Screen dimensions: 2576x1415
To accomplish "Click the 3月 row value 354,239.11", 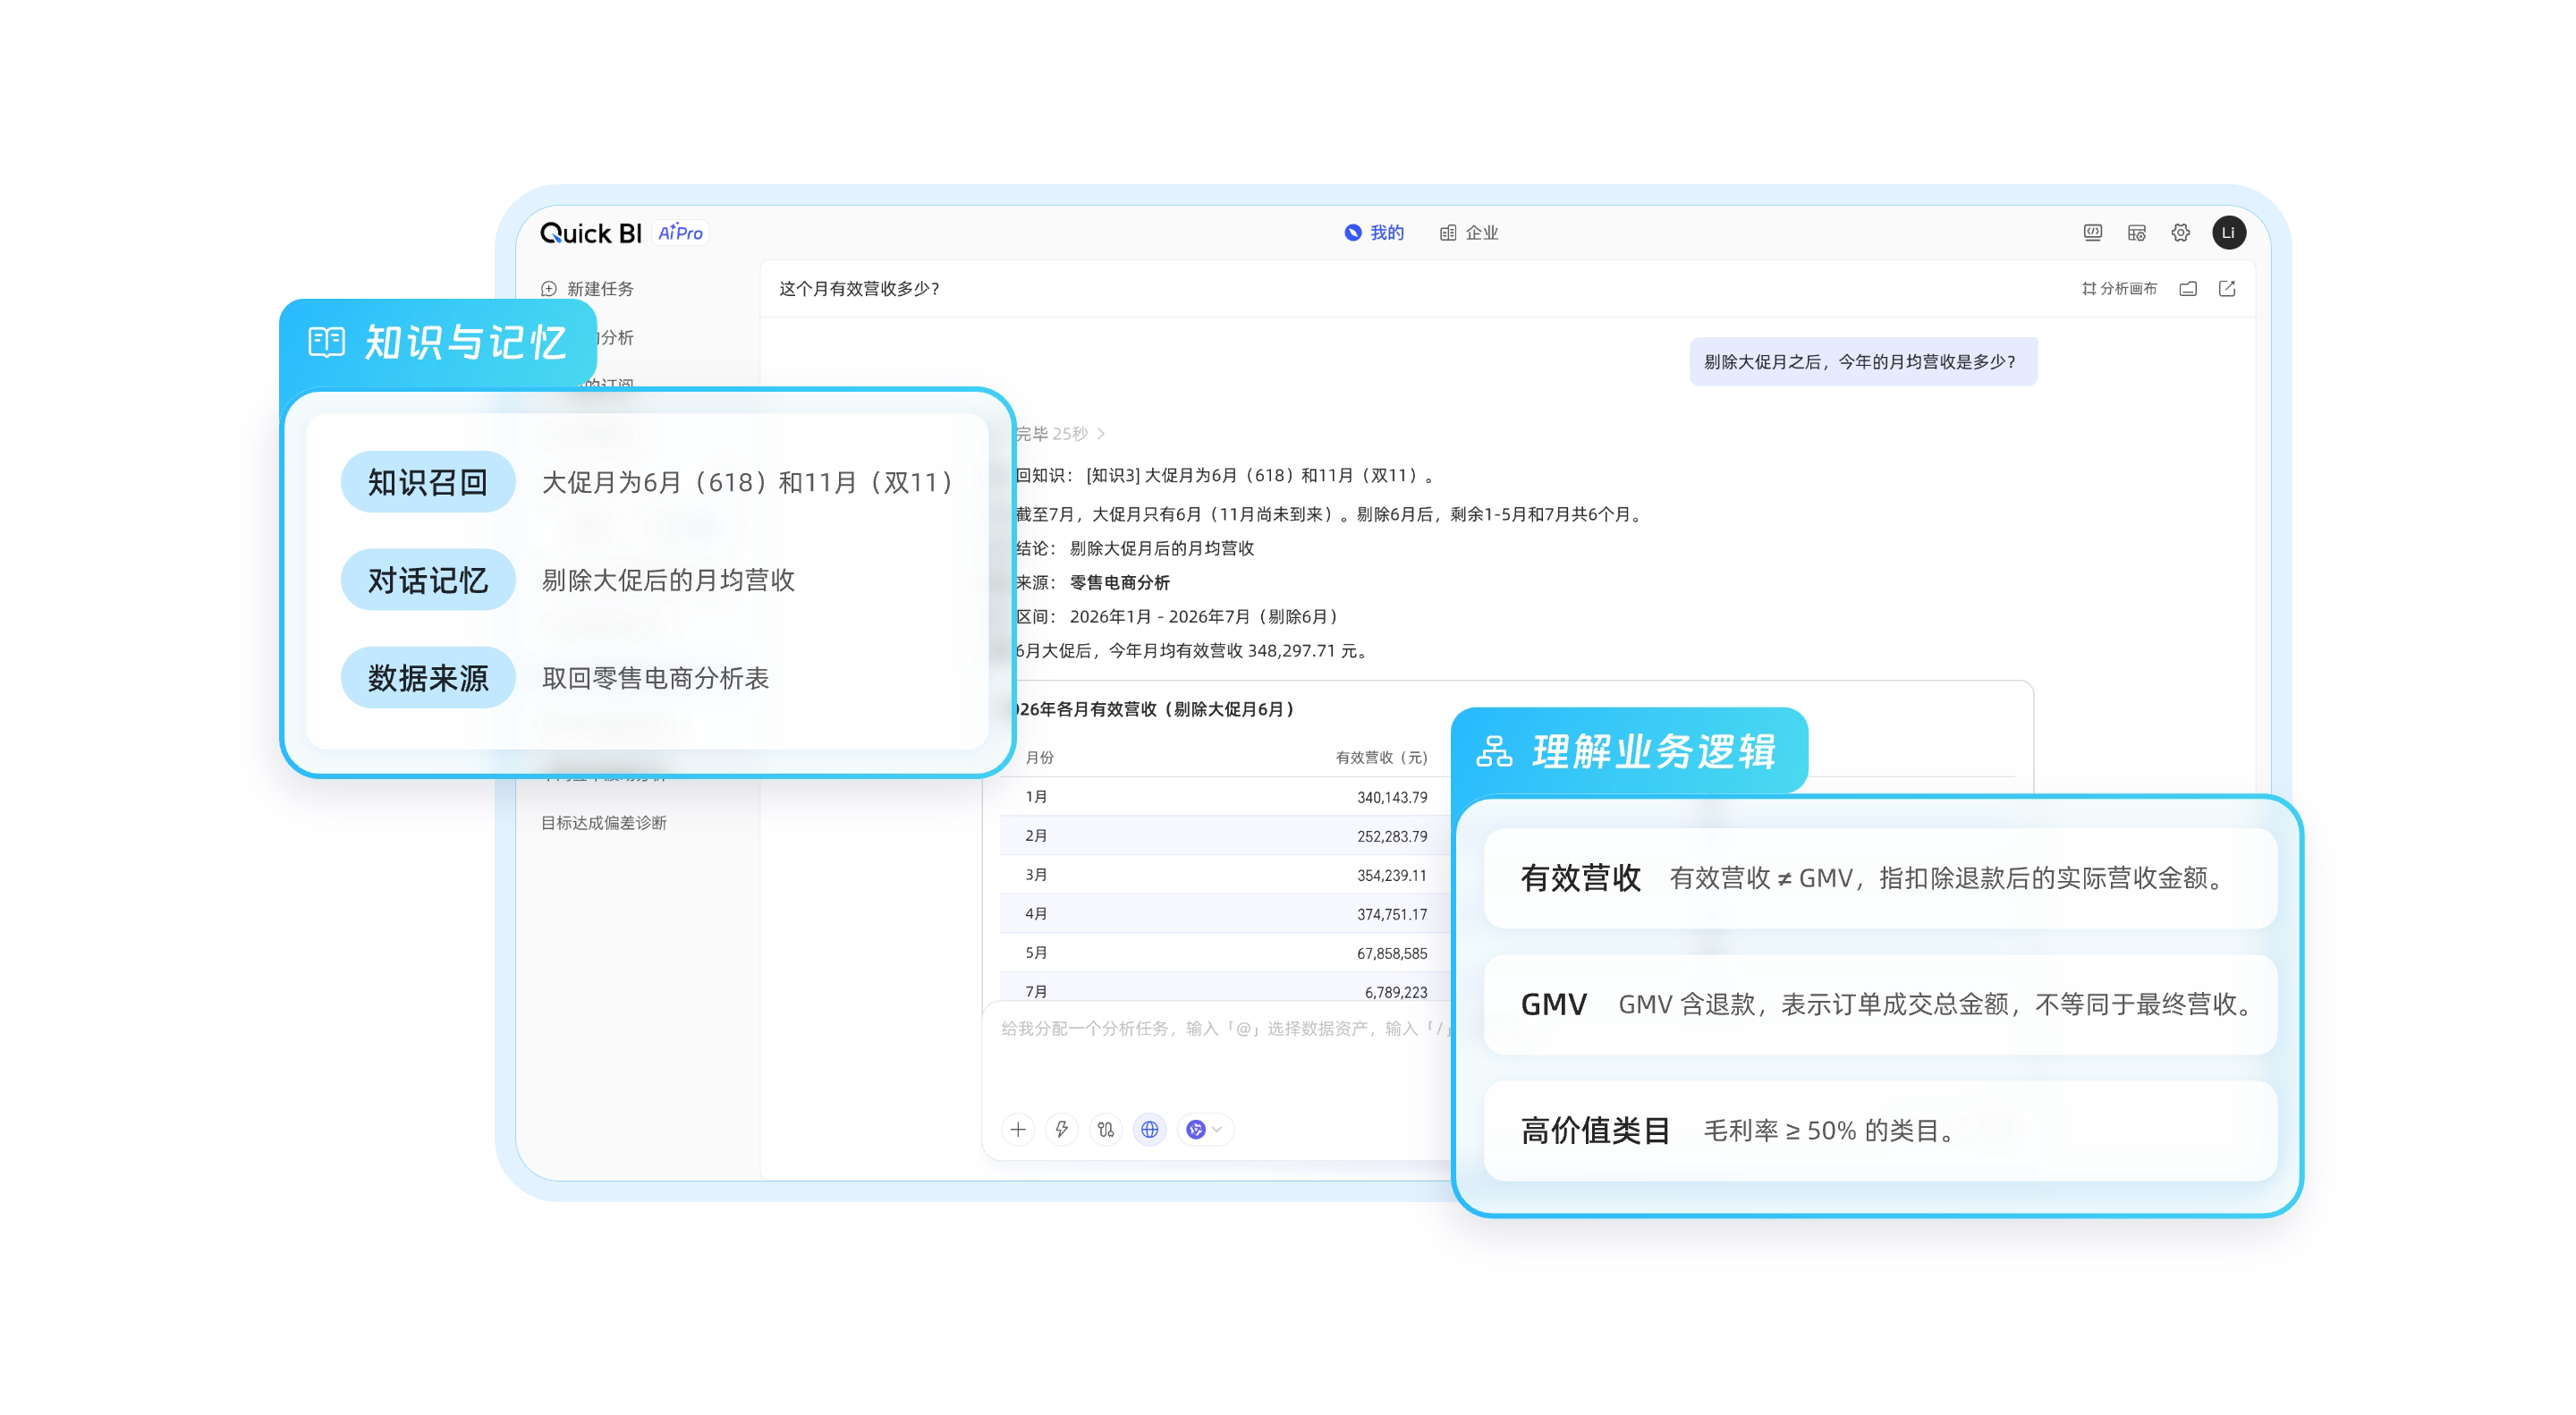I will tap(1391, 876).
